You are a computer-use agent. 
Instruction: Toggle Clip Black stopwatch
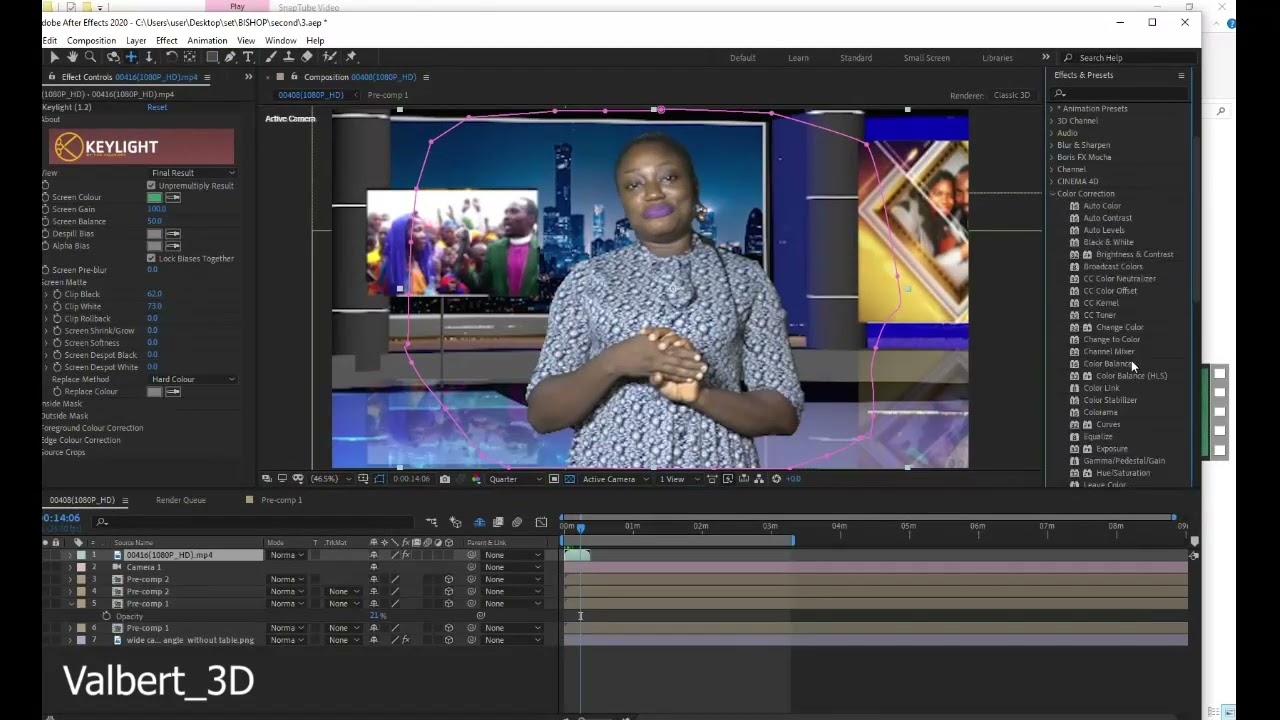pyautogui.click(x=57, y=294)
